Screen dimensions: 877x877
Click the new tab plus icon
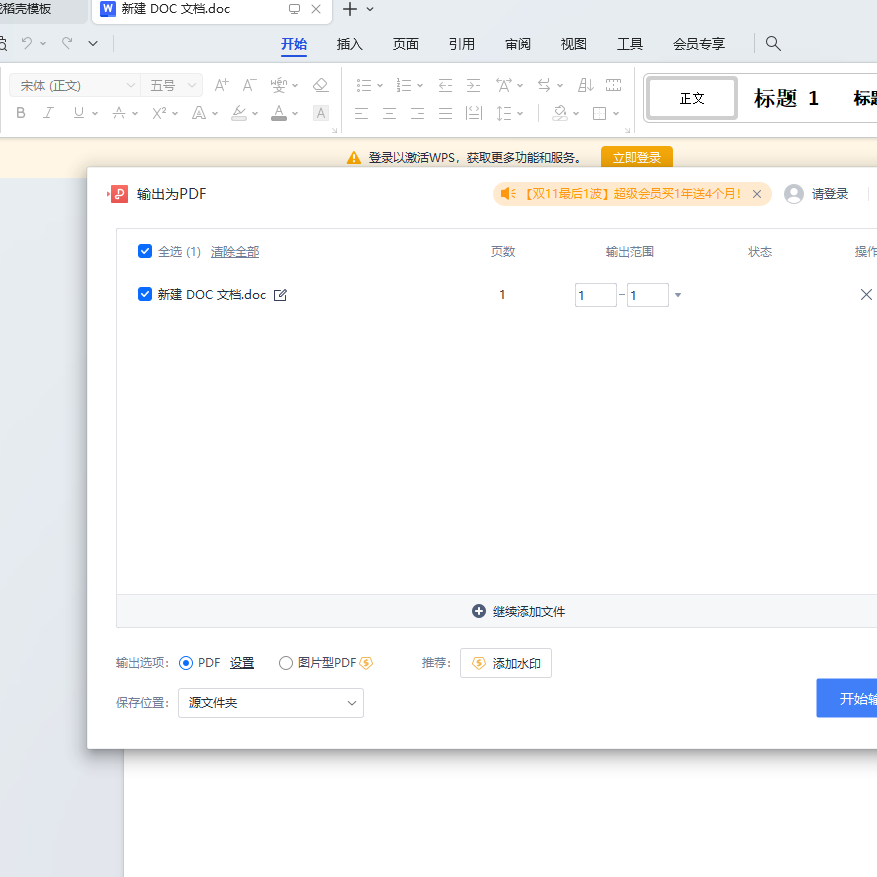tap(349, 9)
